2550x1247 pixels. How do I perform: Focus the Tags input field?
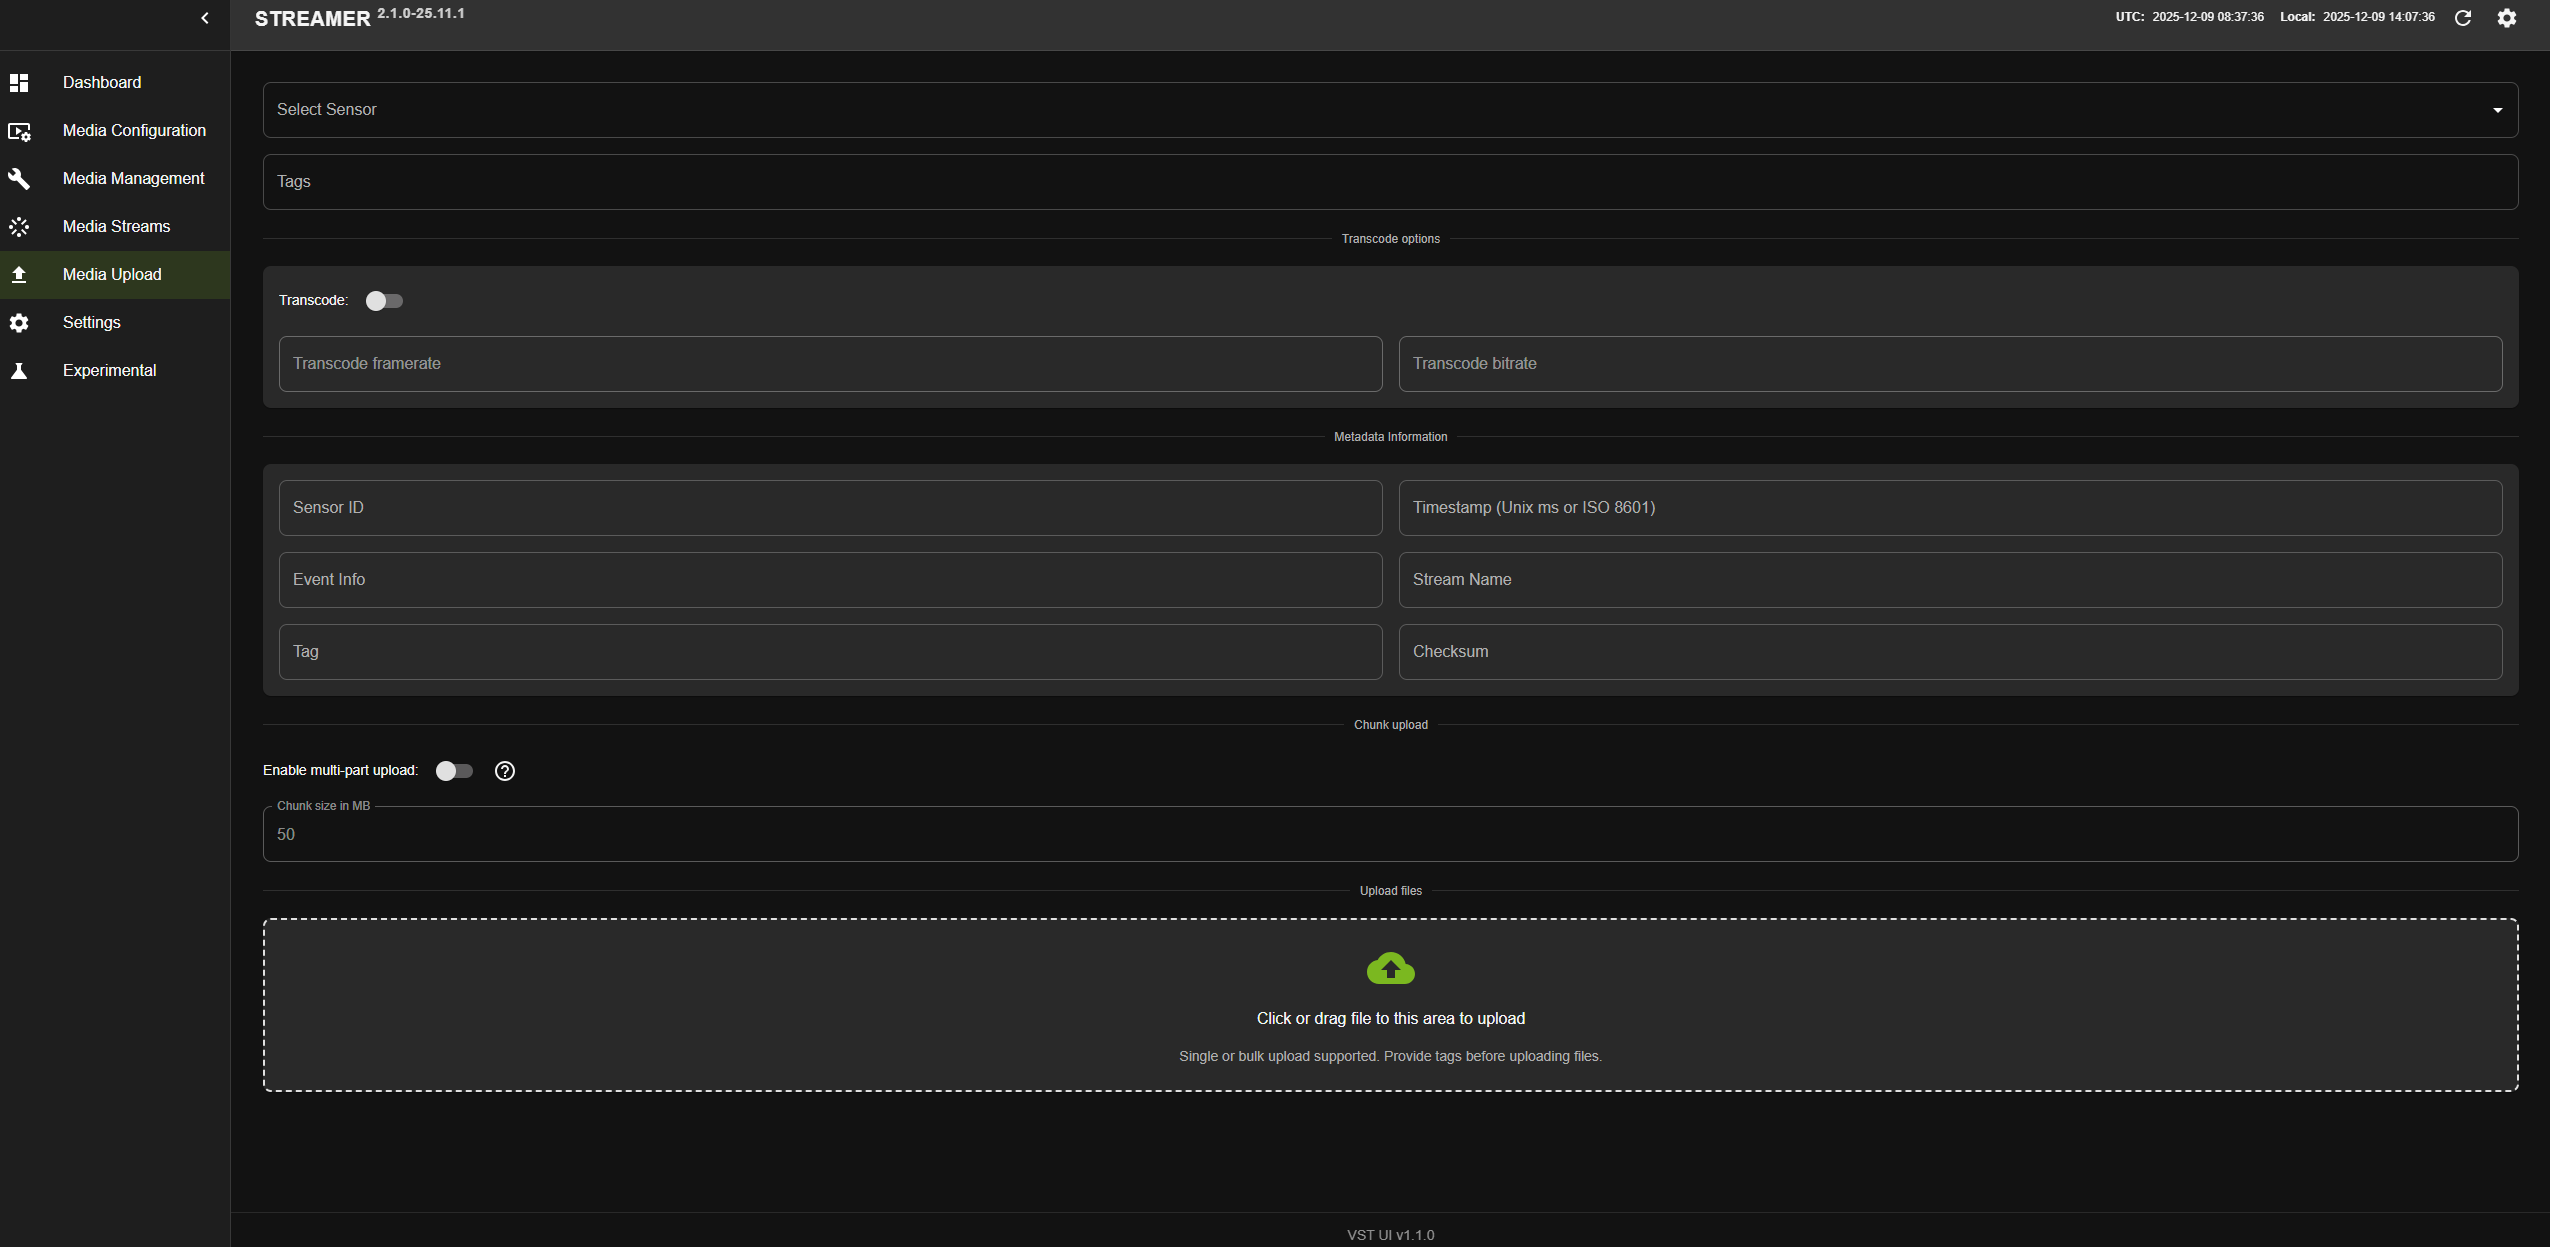coord(1389,181)
